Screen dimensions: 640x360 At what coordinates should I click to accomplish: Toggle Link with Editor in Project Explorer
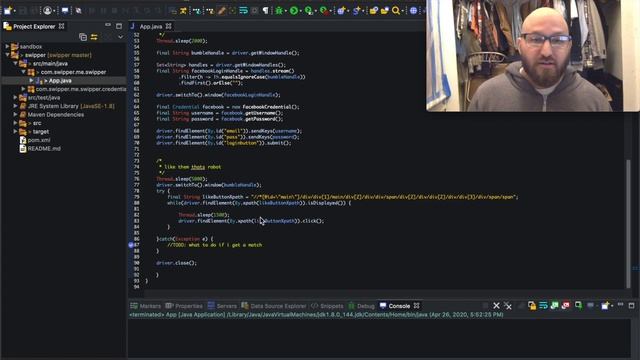[94, 37]
